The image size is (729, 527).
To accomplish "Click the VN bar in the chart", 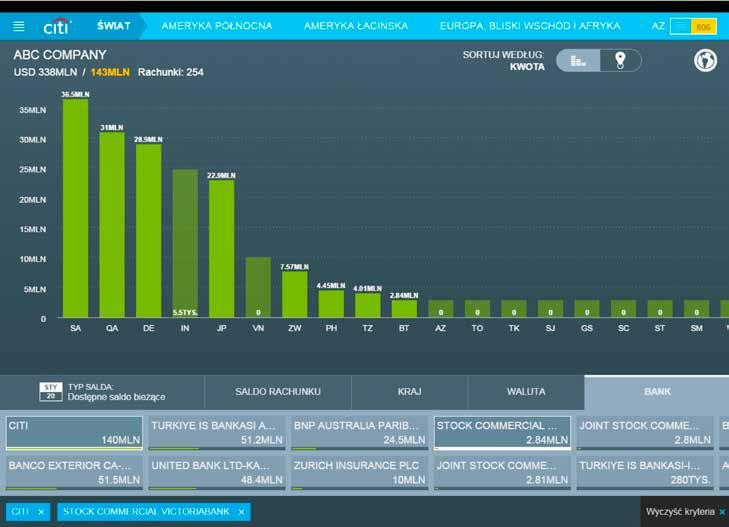I will (x=258, y=287).
